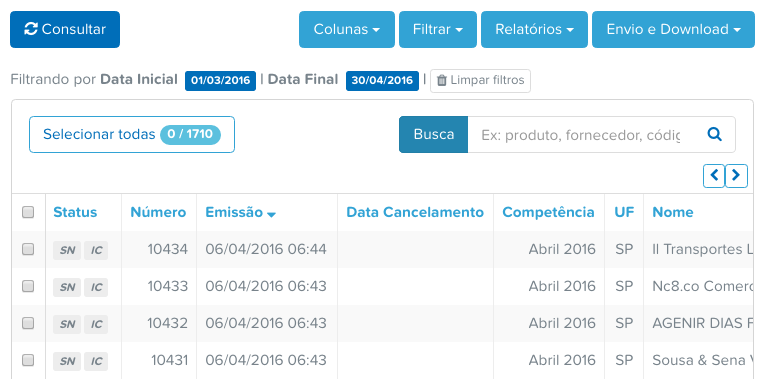Go to previous page chevron
This screenshot has width=764, height=379.
pyautogui.click(x=714, y=175)
